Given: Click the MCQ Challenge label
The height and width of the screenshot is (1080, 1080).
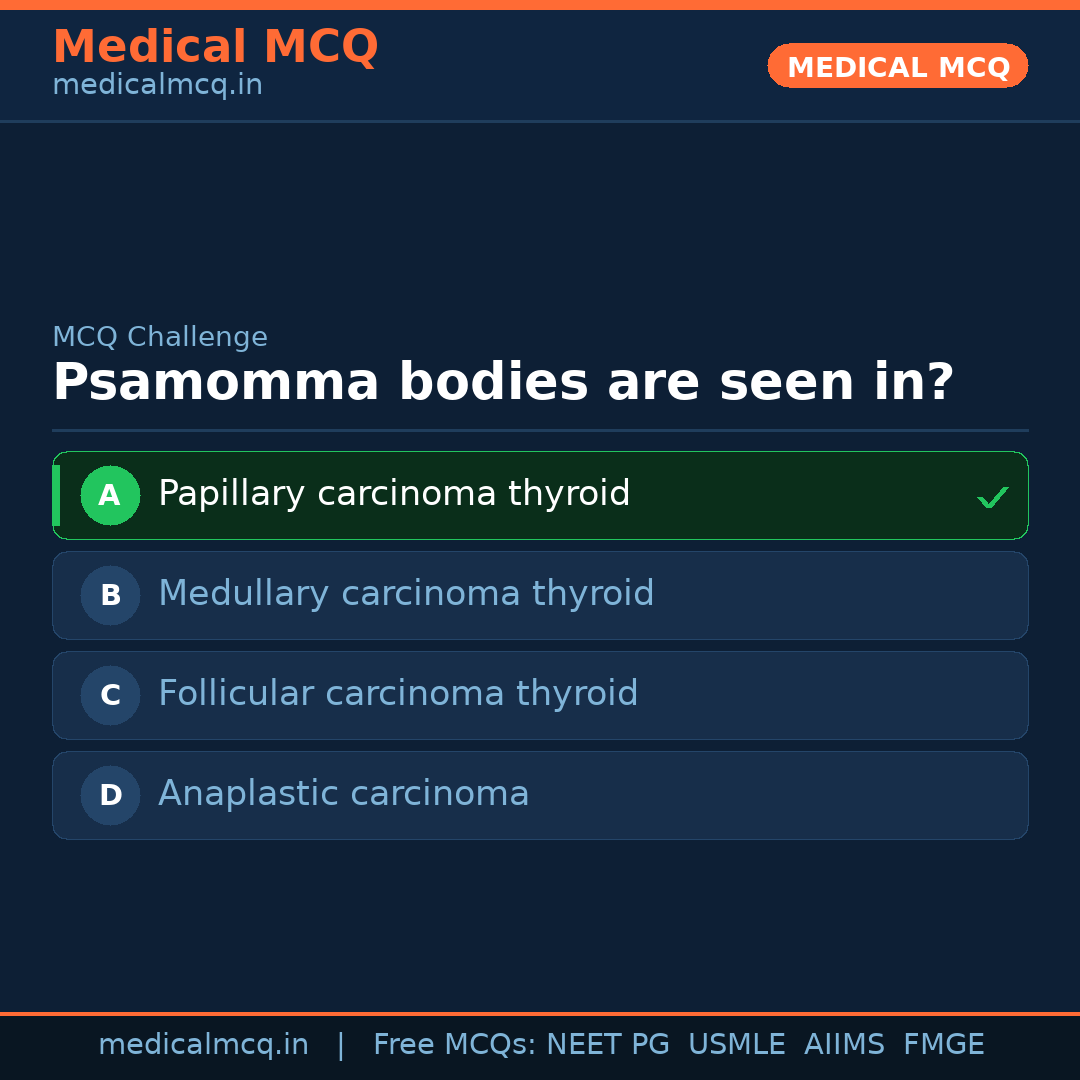Looking at the screenshot, I should (160, 337).
